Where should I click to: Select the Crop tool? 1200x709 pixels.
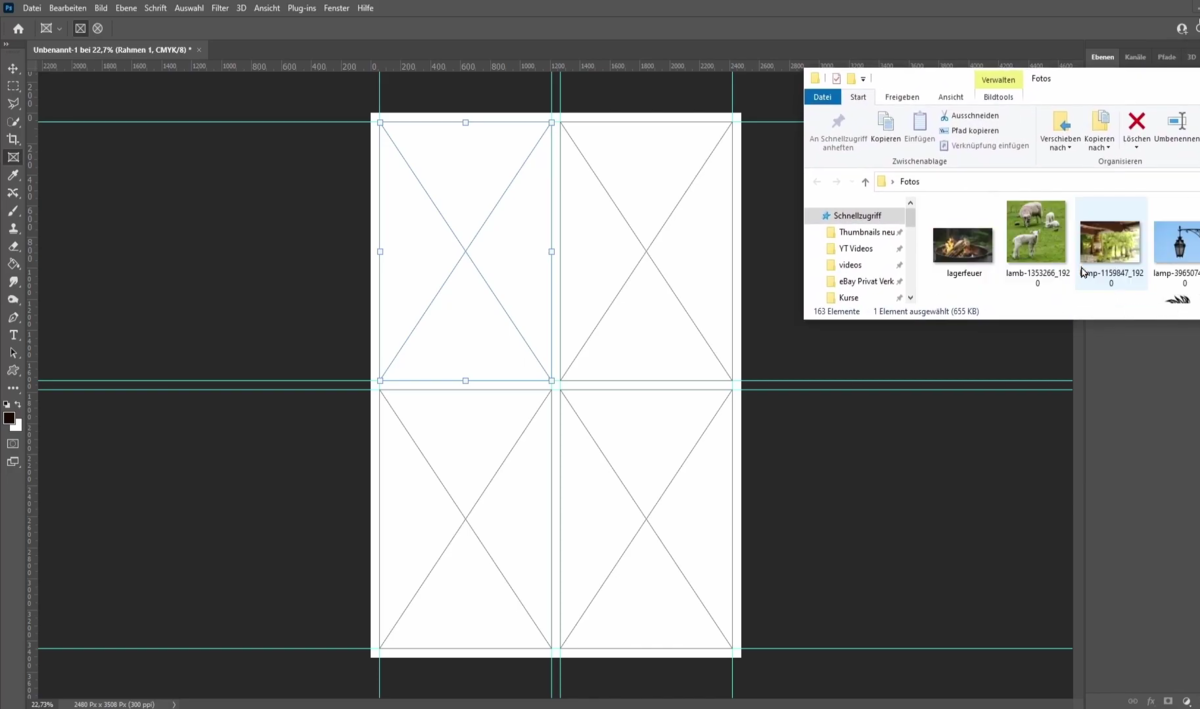[13, 140]
